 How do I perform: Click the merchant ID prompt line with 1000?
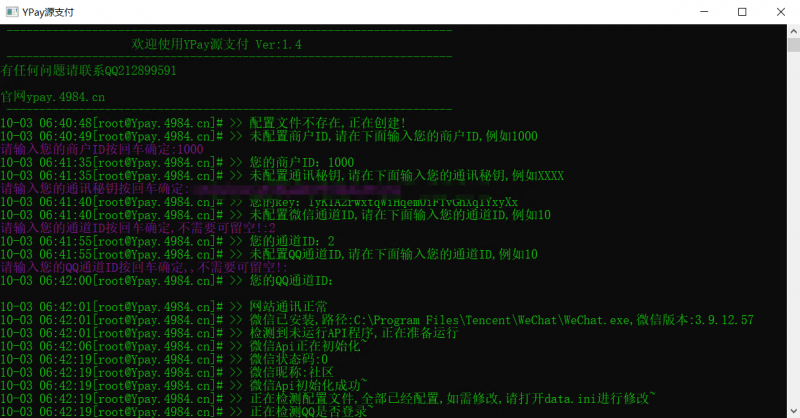click(102, 149)
